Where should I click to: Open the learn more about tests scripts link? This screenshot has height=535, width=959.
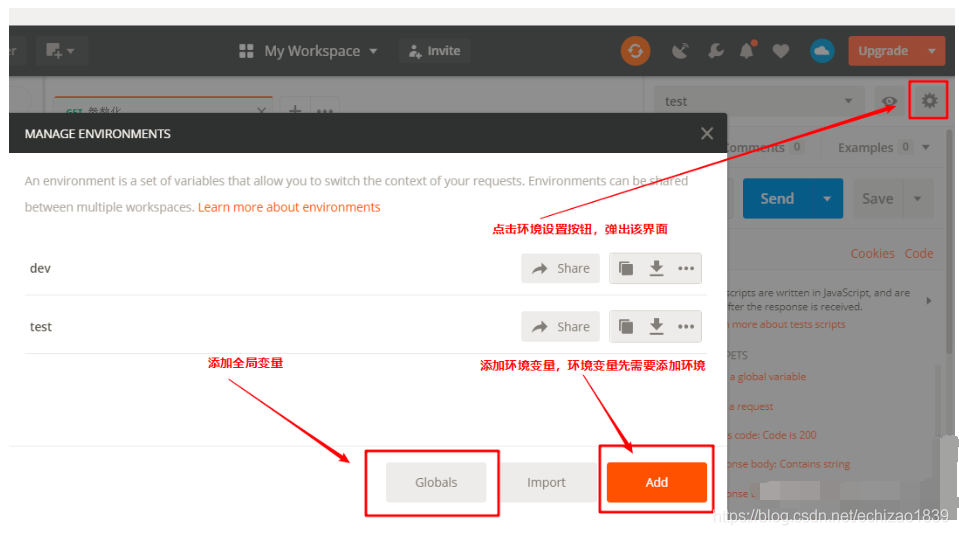click(x=788, y=325)
